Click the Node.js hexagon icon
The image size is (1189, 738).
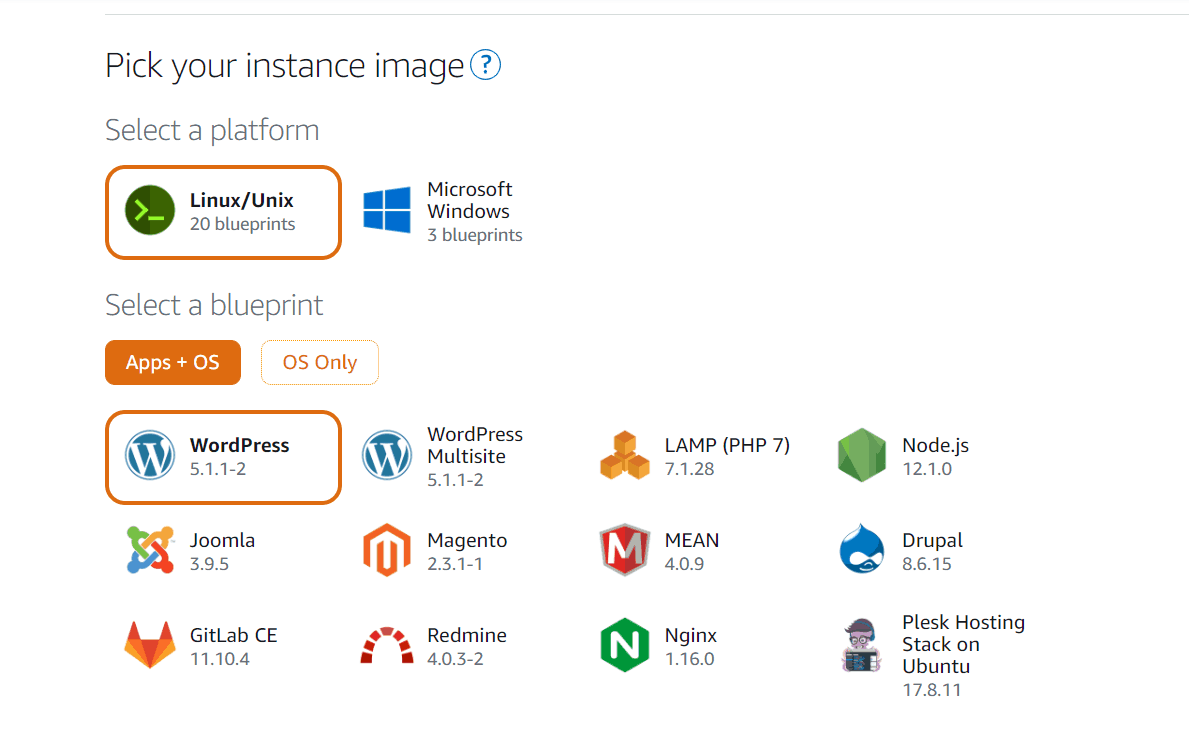pyautogui.click(x=861, y=455)
